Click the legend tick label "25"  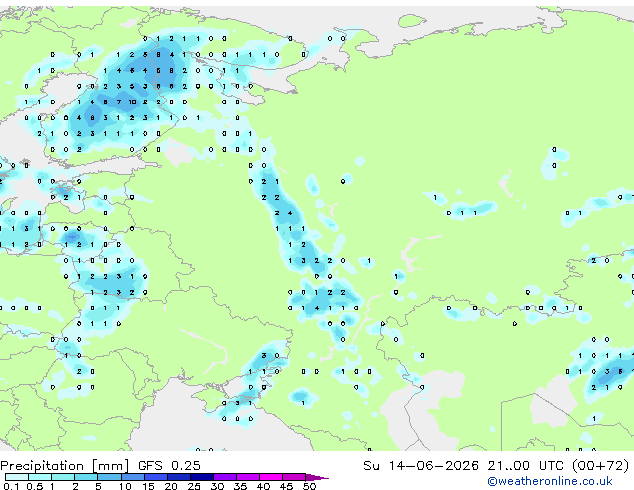click(194, 486)
